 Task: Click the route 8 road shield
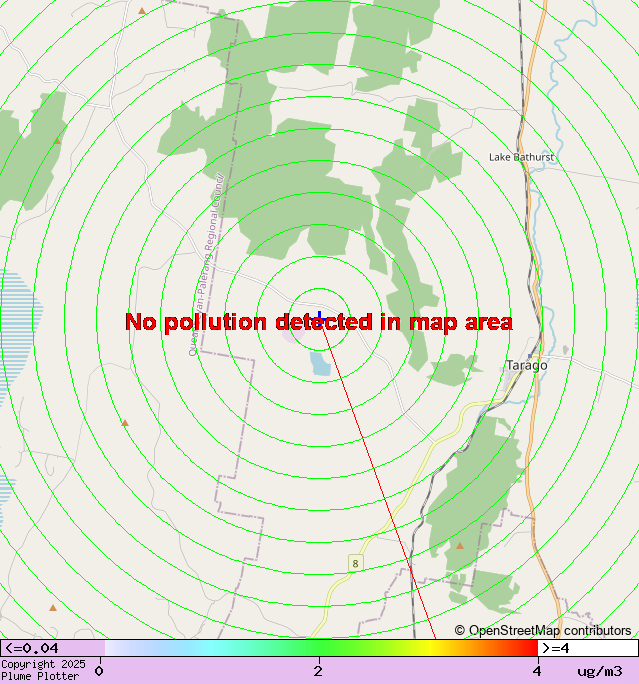[x=355, y=563]
